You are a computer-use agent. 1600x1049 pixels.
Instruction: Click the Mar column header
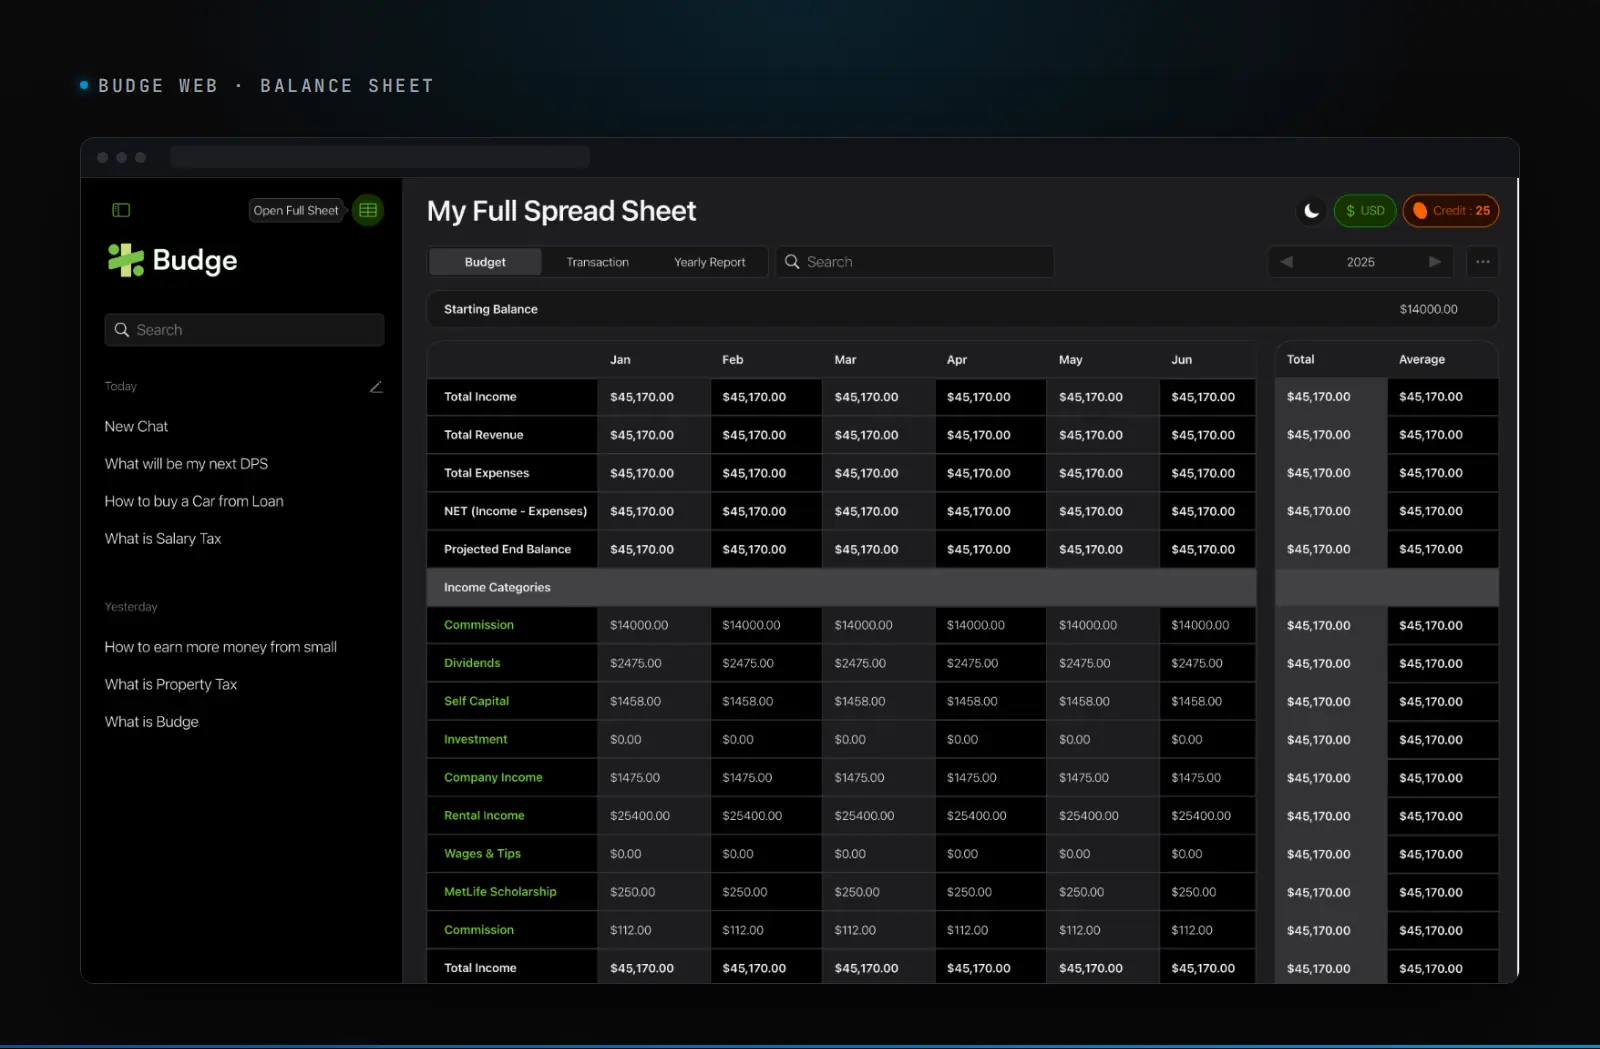(845, 360)
